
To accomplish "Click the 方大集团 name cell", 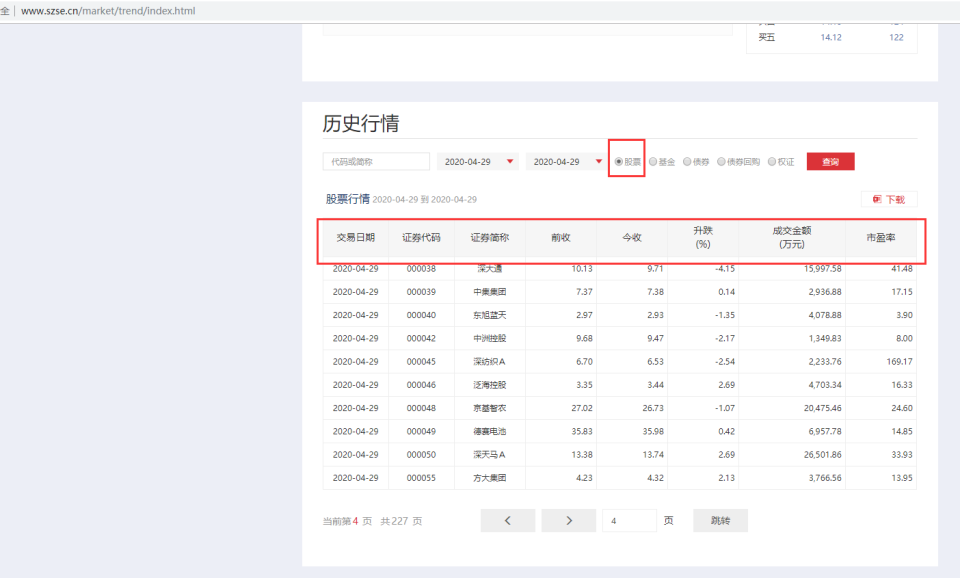I will click(x=490, y=478).
